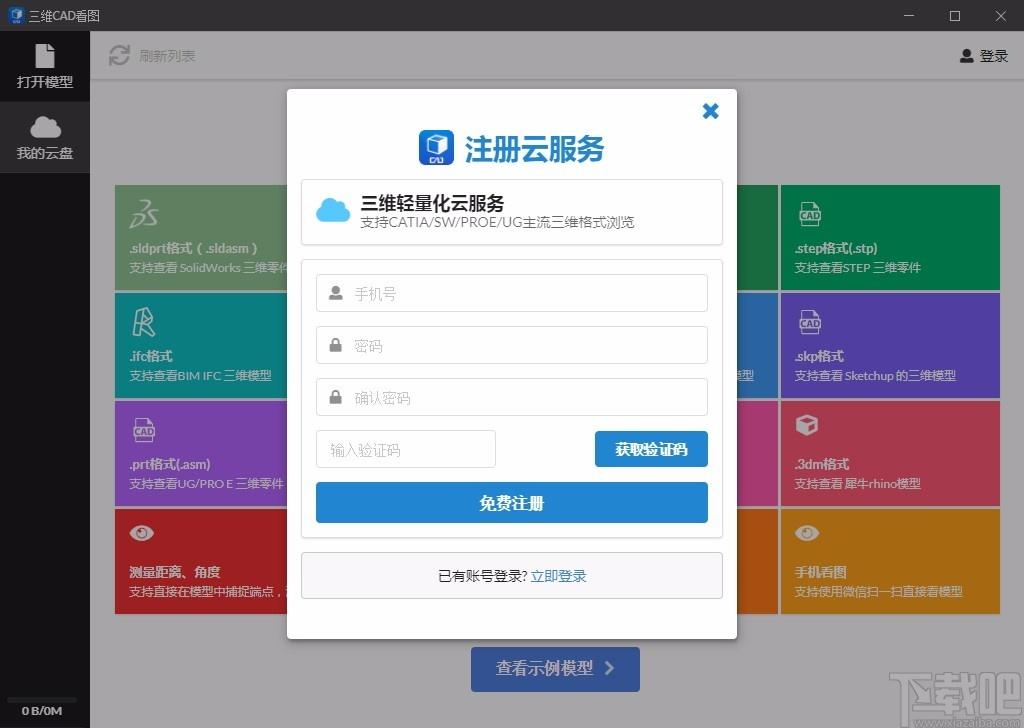Focus the 手机号 phone number field
This screenshot has height=728, width=1024.
tap(512, 294)
